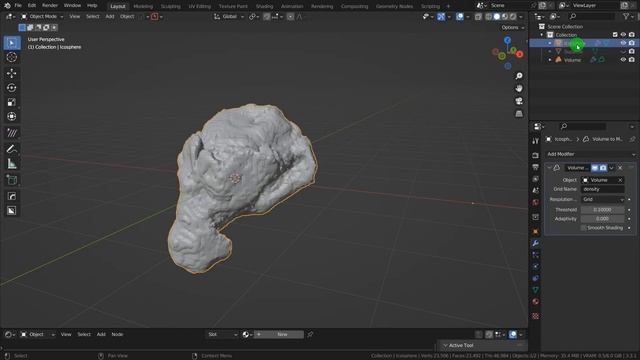Choose the Move tool in viewport toolbar
The width and height of the screenshot is (640, 360).
tap(12, 73)
